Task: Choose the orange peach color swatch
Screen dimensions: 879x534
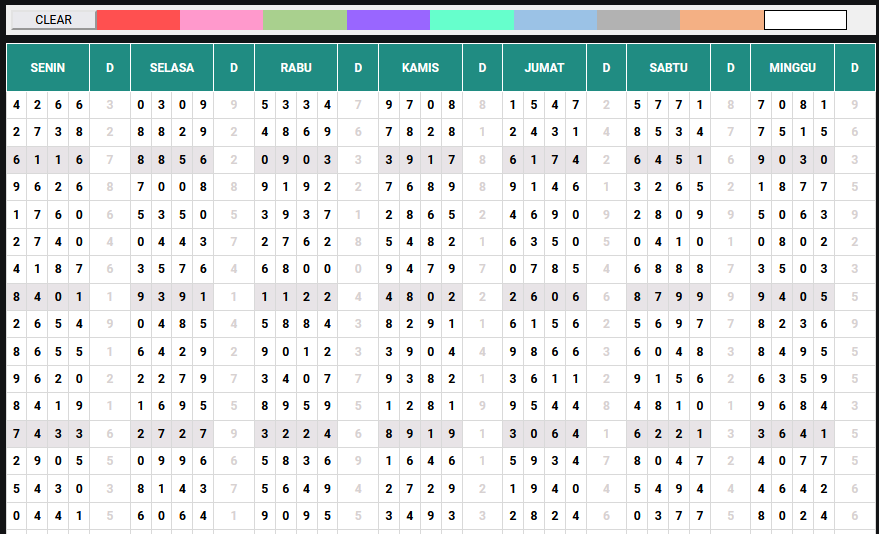Action: tap(721, 20)
